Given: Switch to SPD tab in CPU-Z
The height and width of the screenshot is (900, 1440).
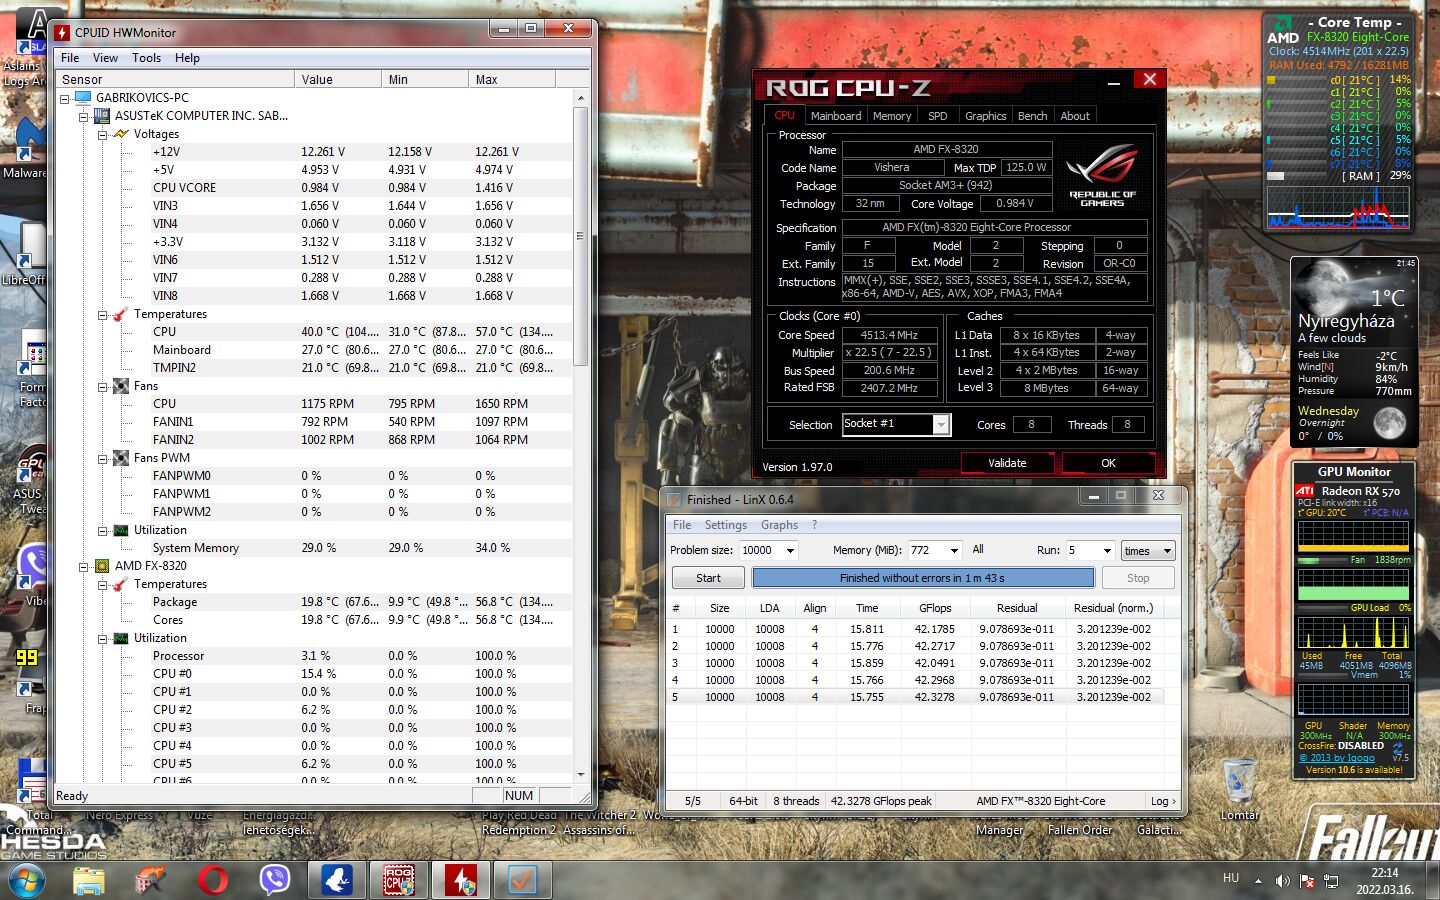Looking at the screenshot, I should (937, 116).
